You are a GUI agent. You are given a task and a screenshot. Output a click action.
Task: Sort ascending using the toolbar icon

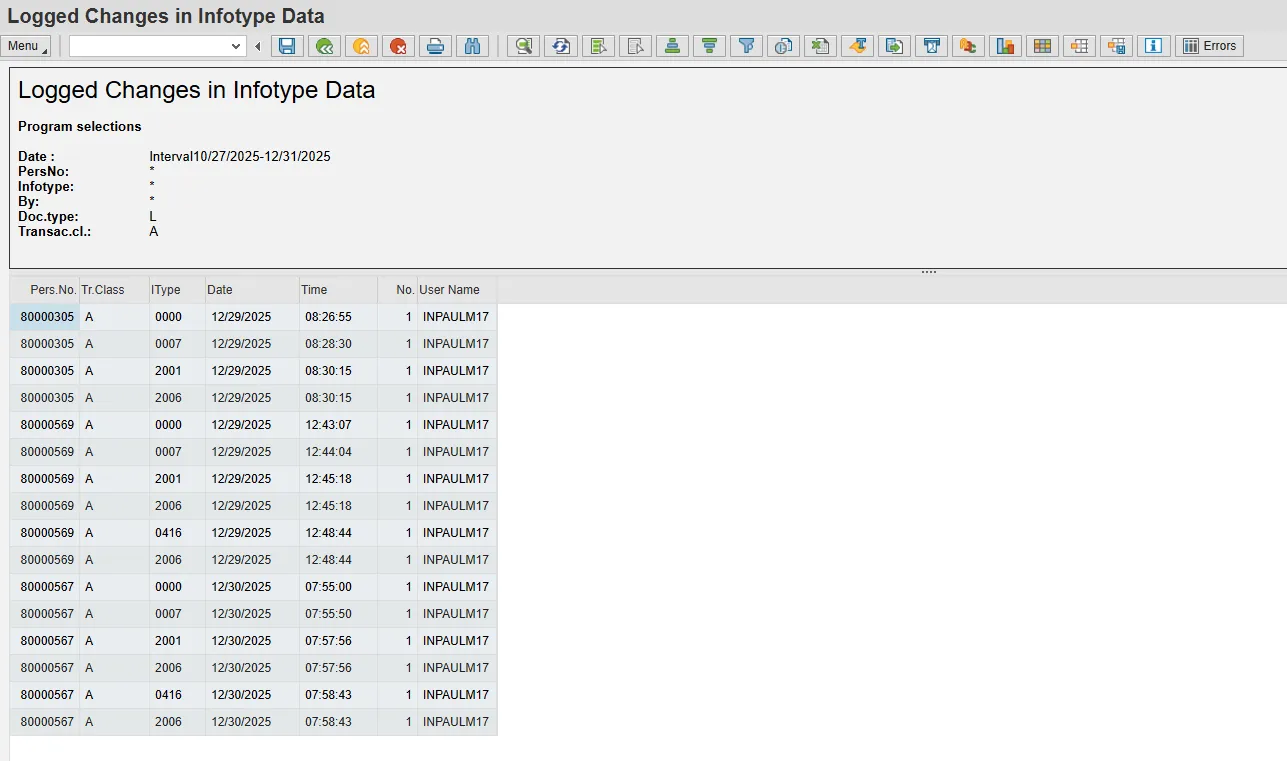pyautogui.click(x=672, y=46)
